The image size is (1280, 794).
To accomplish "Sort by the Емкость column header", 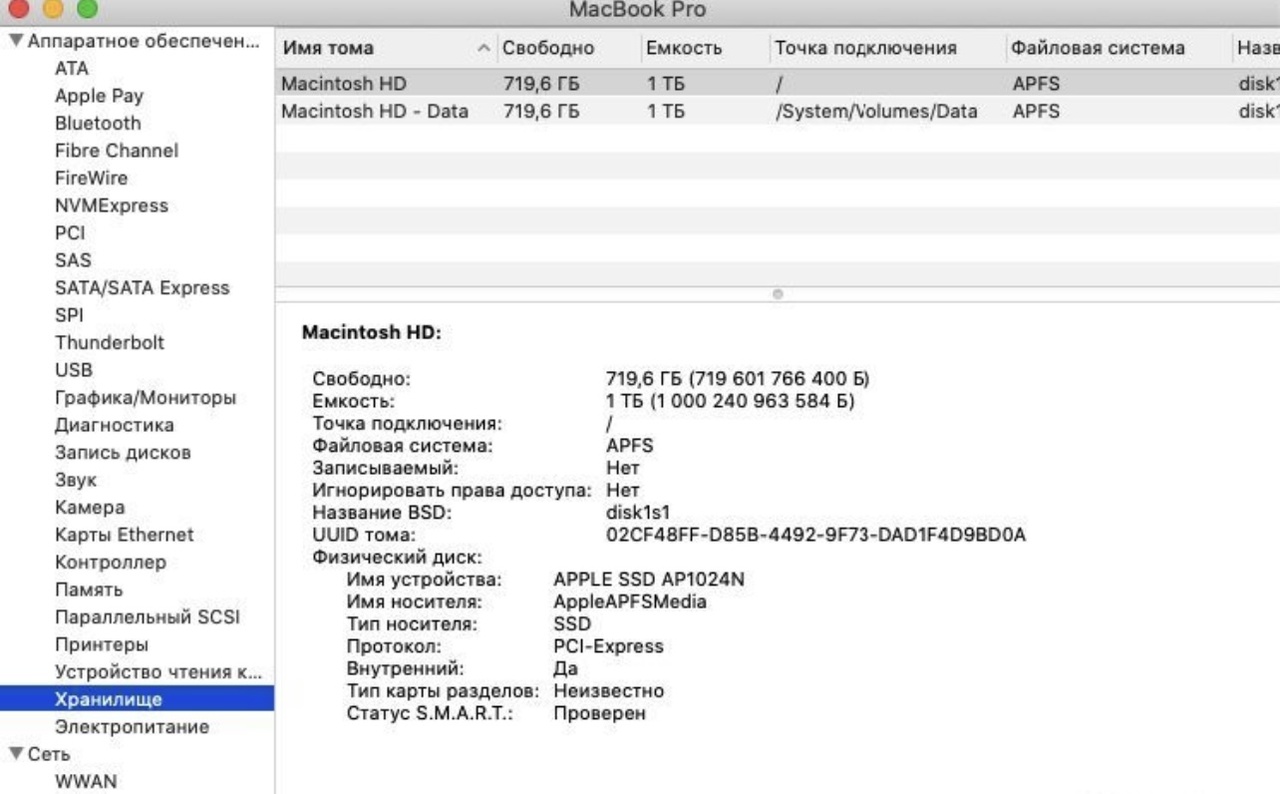I will (x=684, y=48).
